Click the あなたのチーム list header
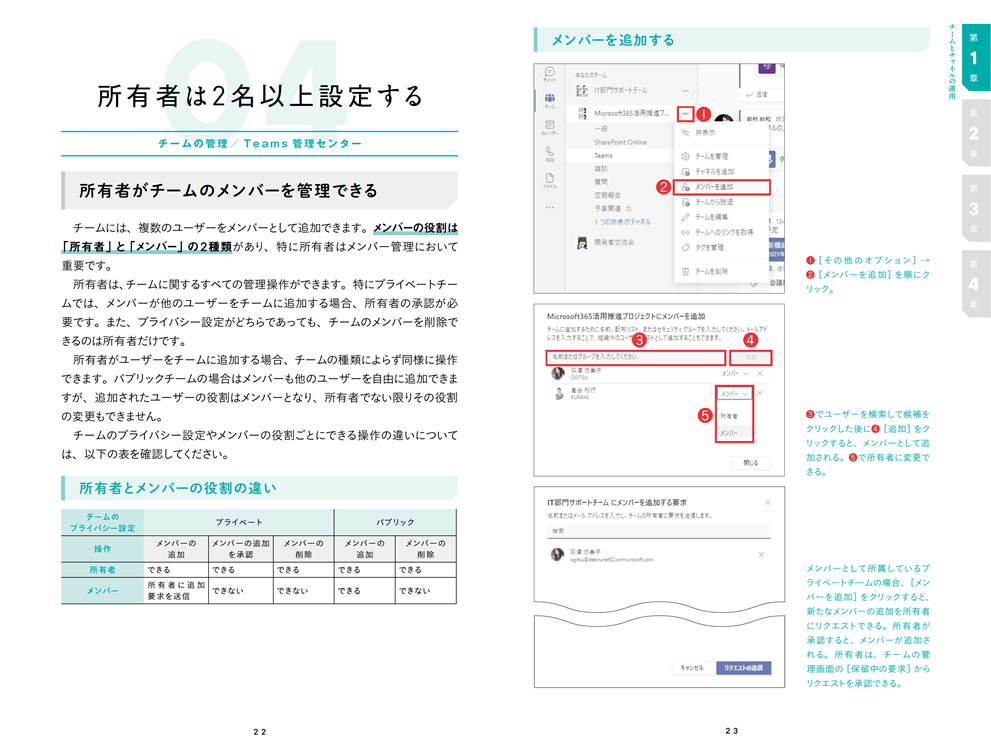The image size is (991, 755). click(x=590, y=75)
